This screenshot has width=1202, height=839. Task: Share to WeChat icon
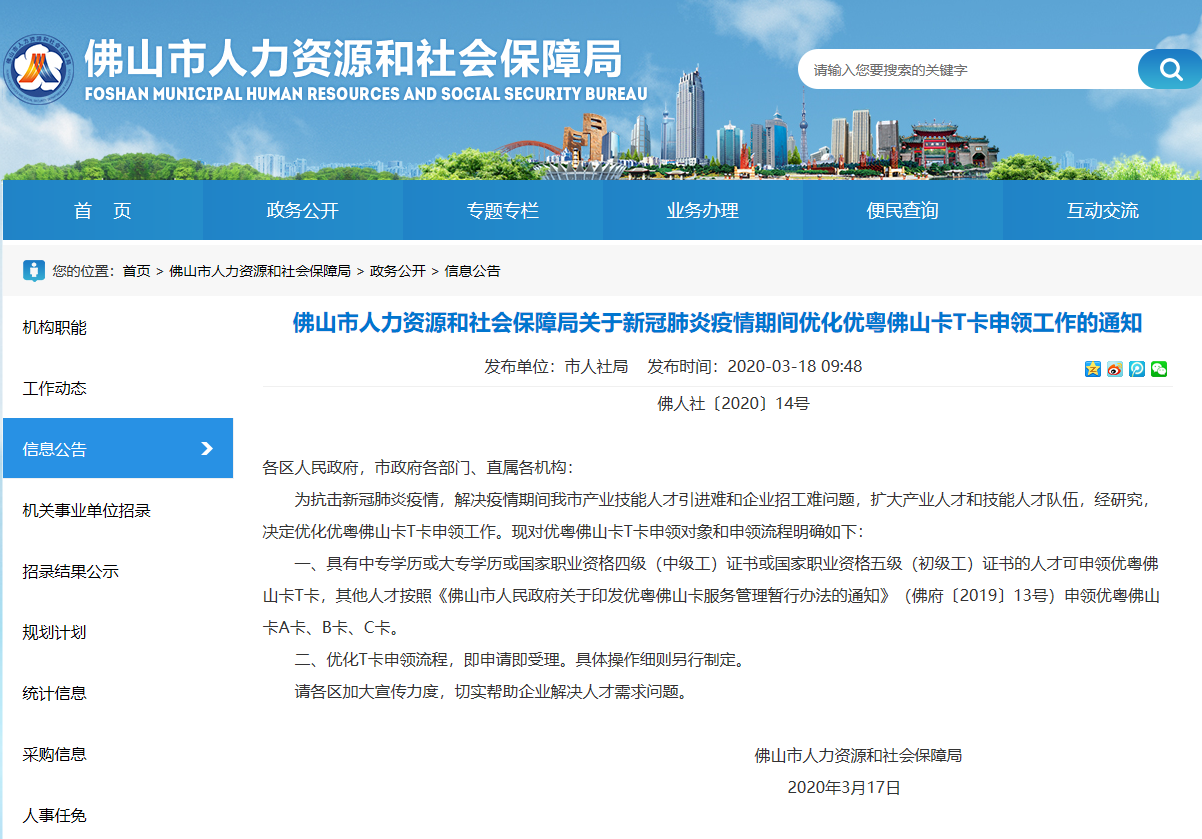pos(1159,368)
